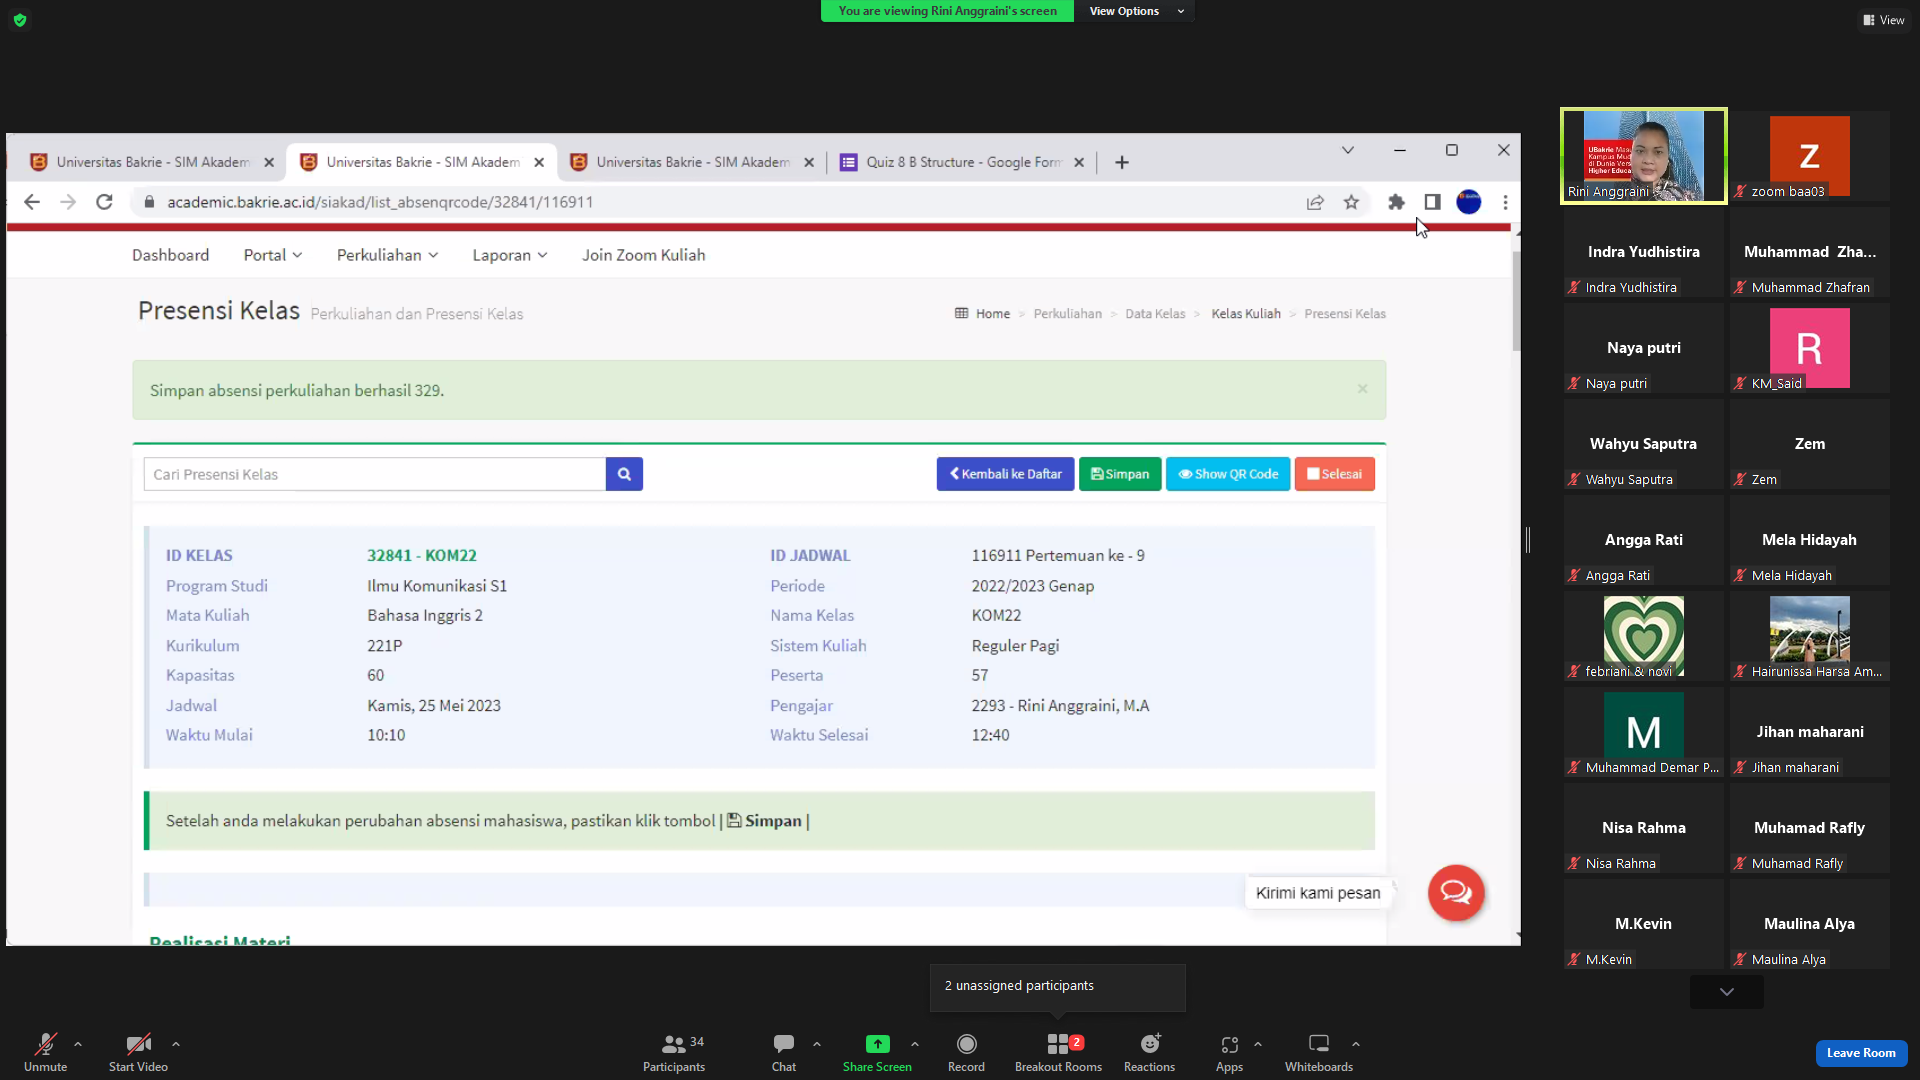
Task: Expand the Perkuliahan menu
Action: [388, 255]
